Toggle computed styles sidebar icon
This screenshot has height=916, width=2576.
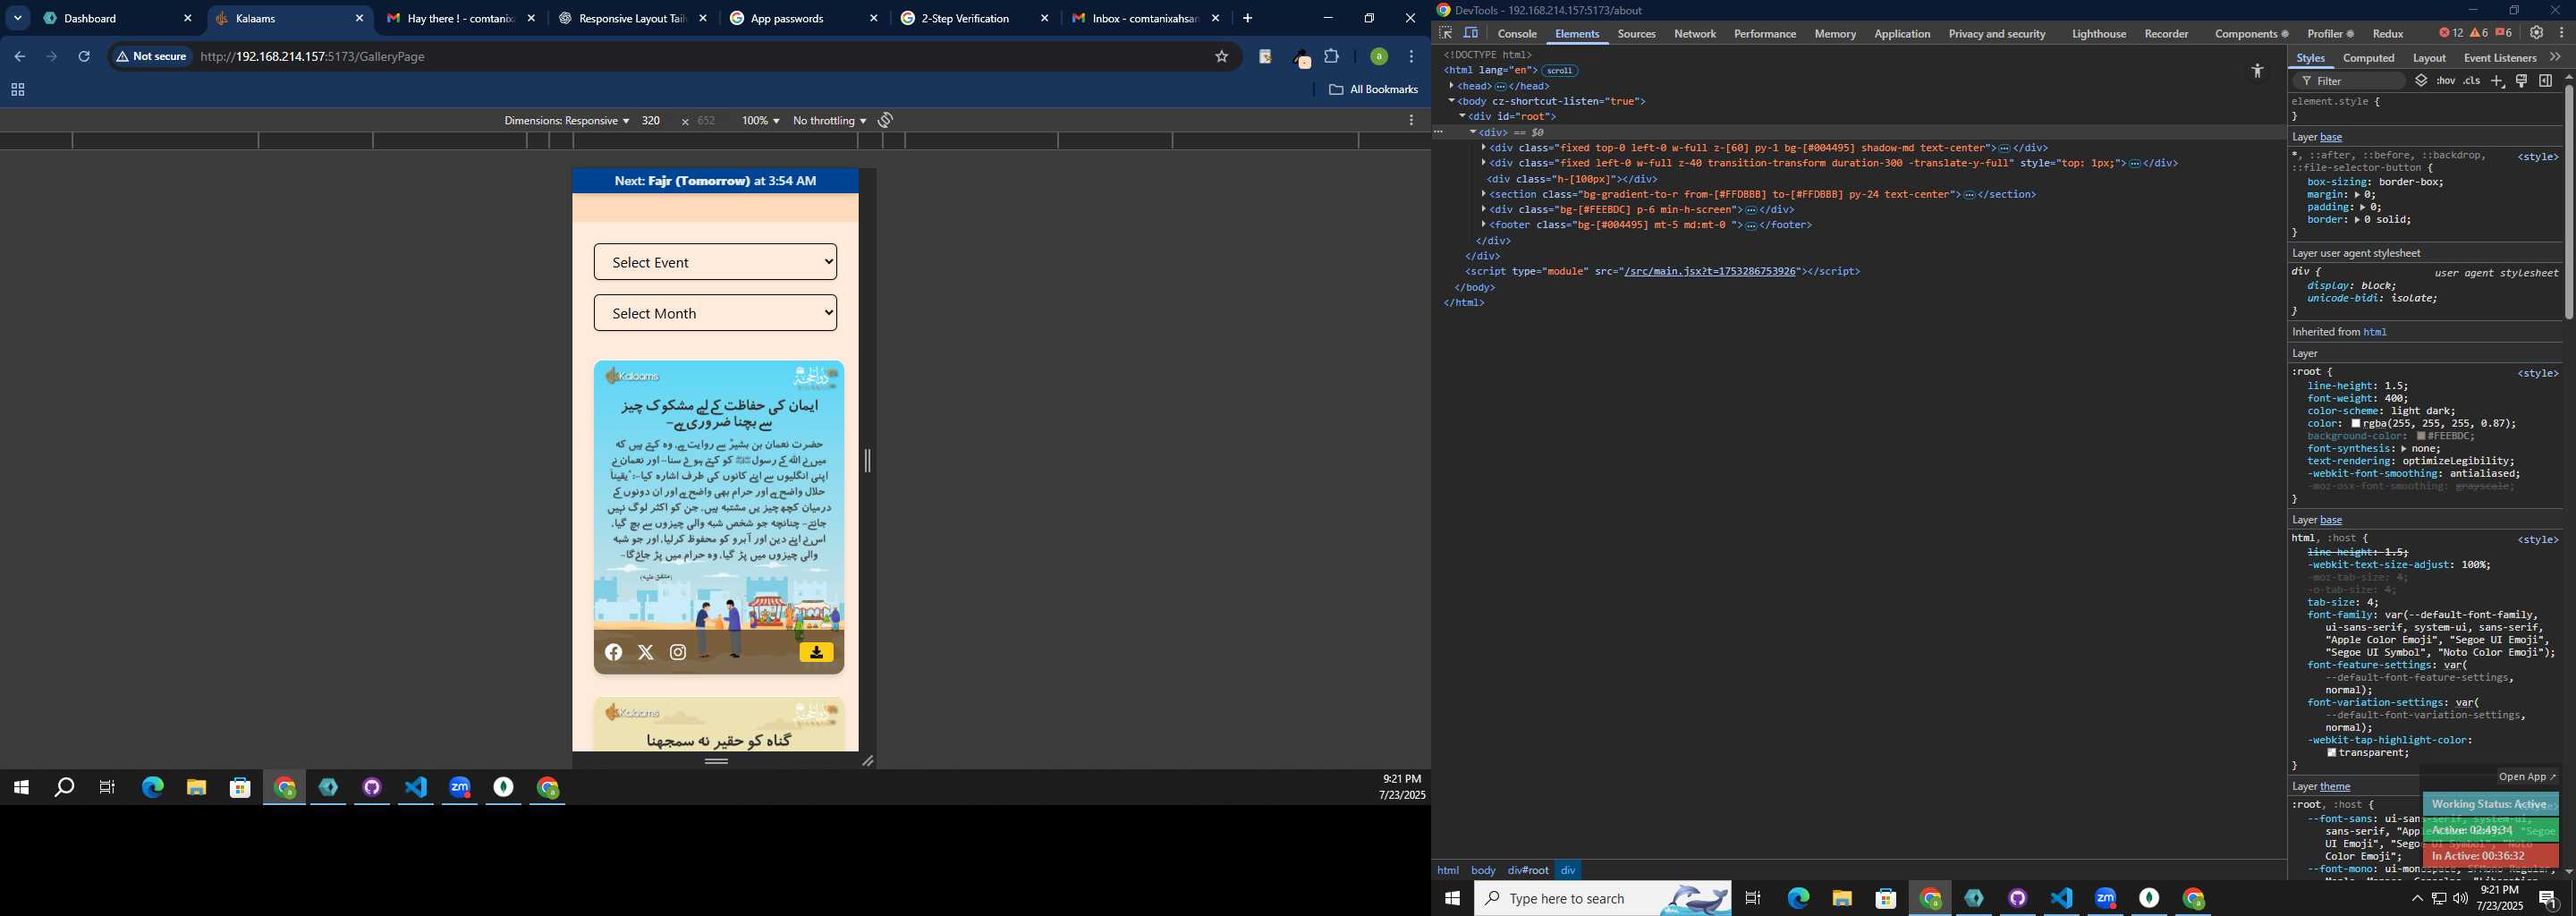point(2545,81)
